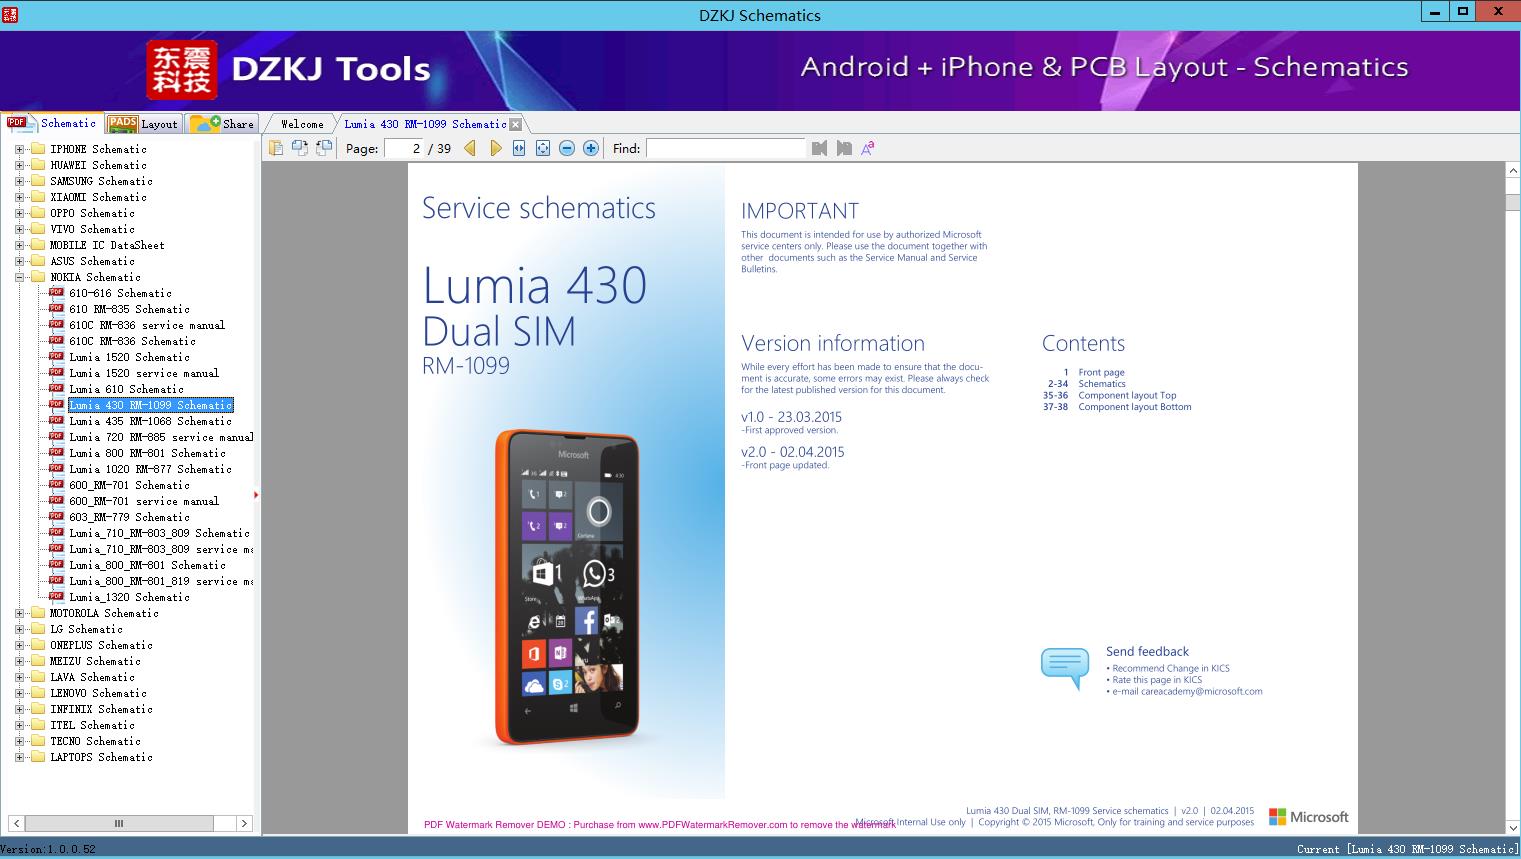Open the Welcome document tab
Image resolution: width=1521 pixels, height=859 pixels.
coord(301,124)
